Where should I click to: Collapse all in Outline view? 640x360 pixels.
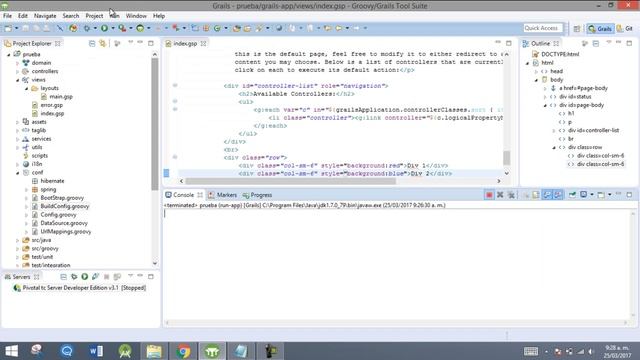pos(596,43)
